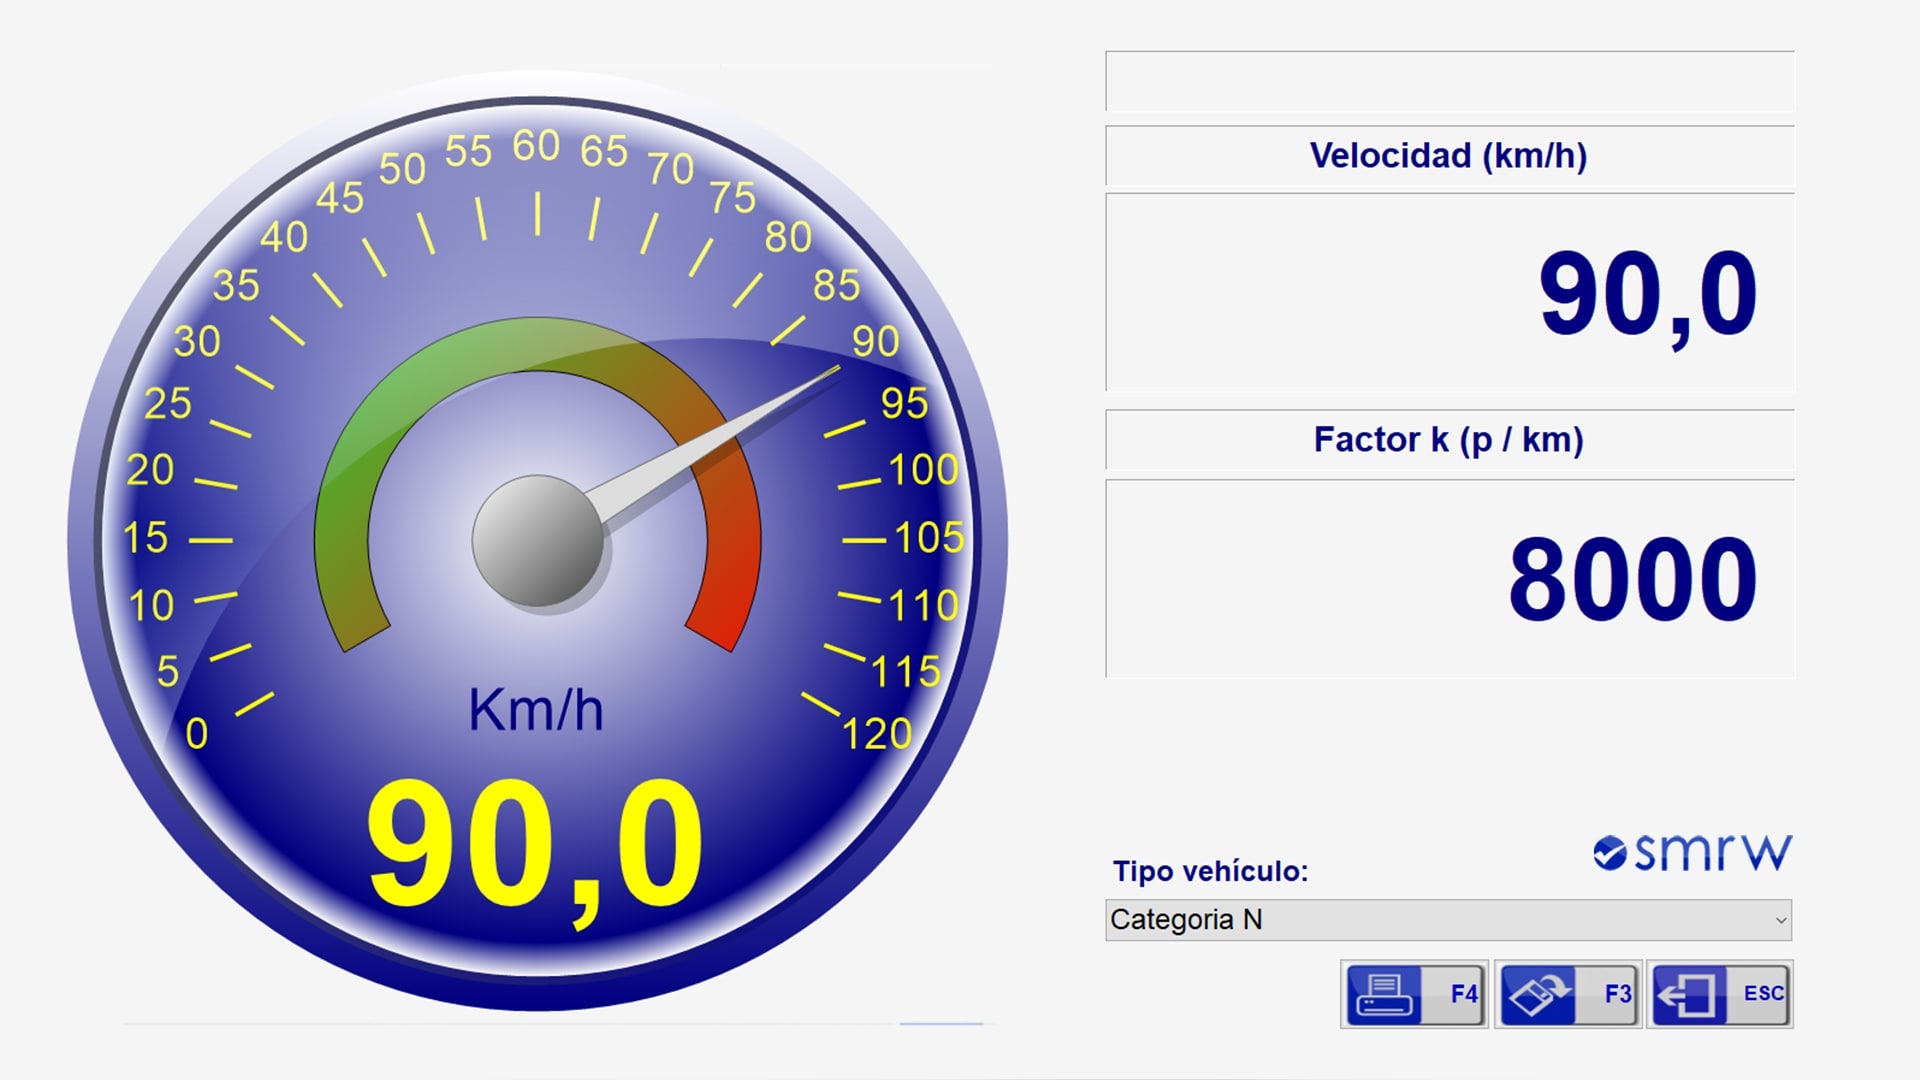Click the circular checkmark in the smrw logo
The image size is (1920, 1080).
1610,852
